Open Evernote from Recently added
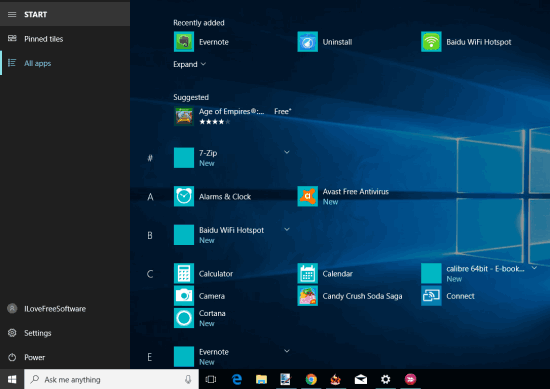 [x=201, y=42]
